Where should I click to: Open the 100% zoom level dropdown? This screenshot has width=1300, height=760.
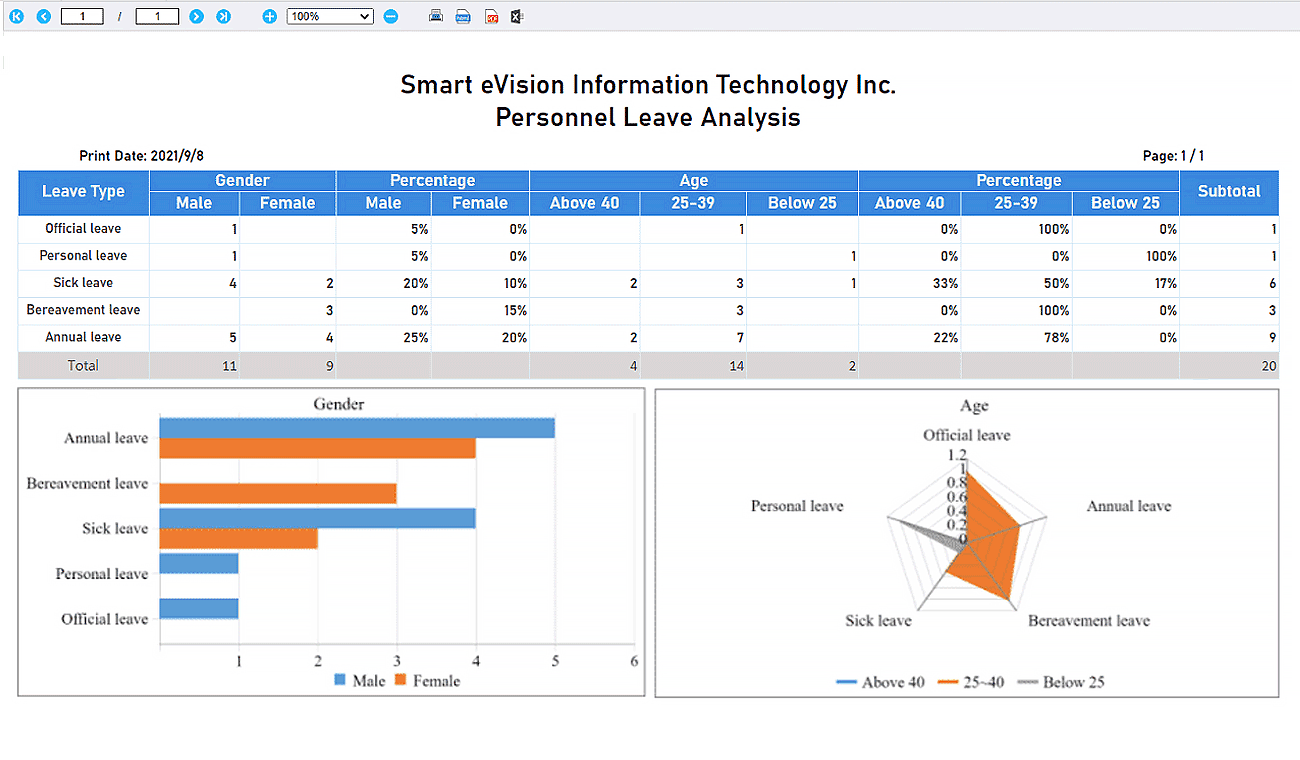(x=330, y=16)
